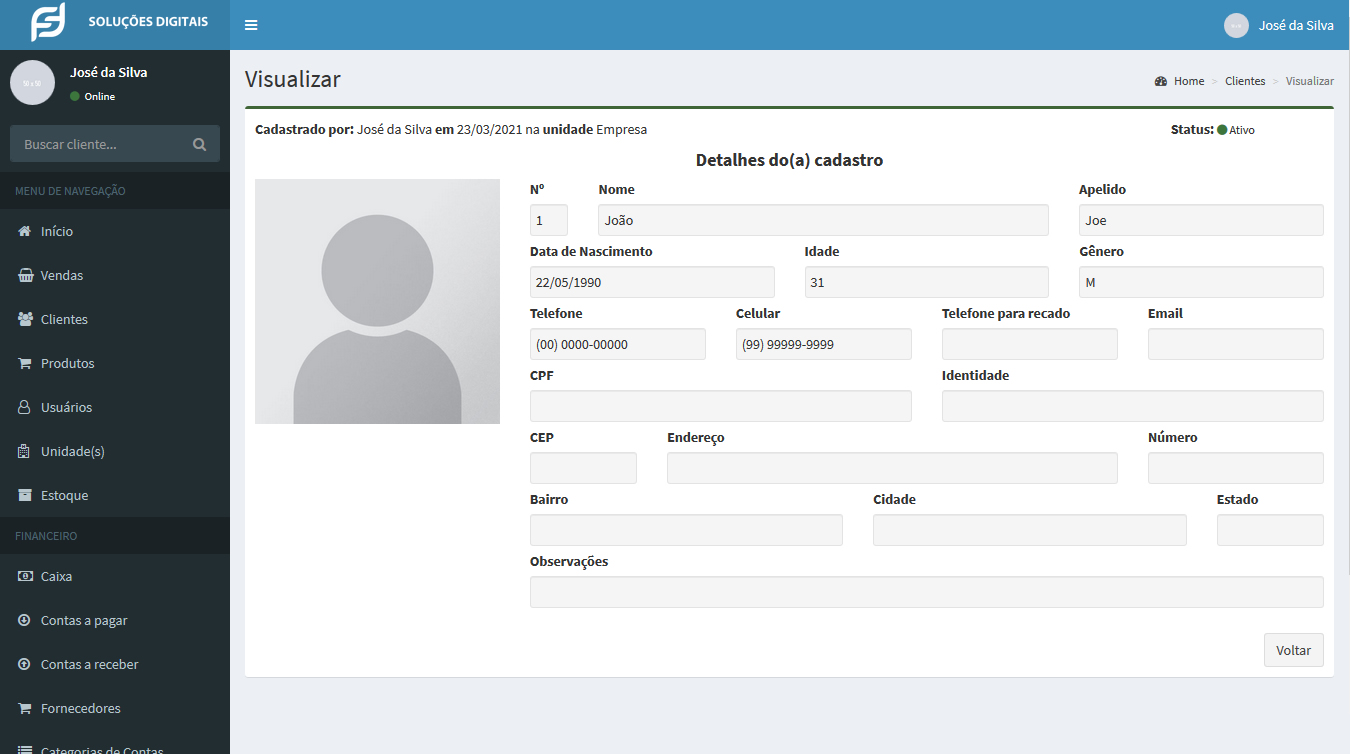This screenshot has width=1350, height=754.
Task: Click the Nº field containing 1
Action: pyautogui.click(x=549, y=220)
